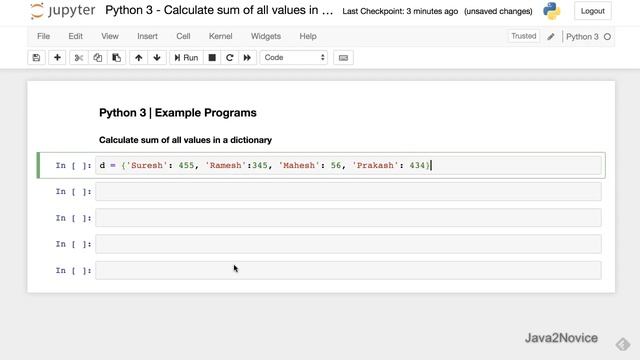Click the Python logo icon
This screenshot has width=640, height=360.
(x=552, y=11)
